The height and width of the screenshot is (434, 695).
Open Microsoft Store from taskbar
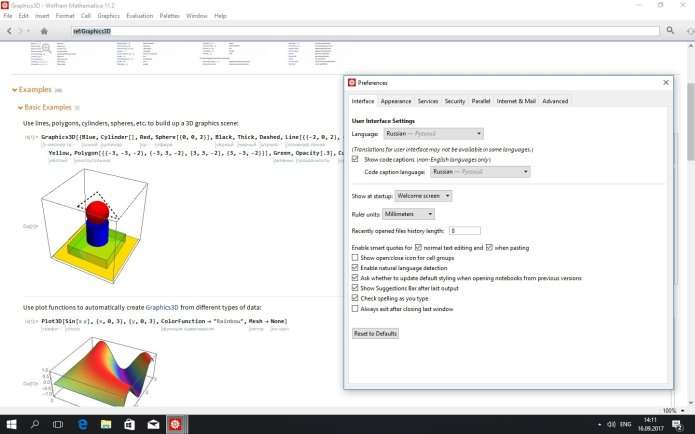pos(129,424)
